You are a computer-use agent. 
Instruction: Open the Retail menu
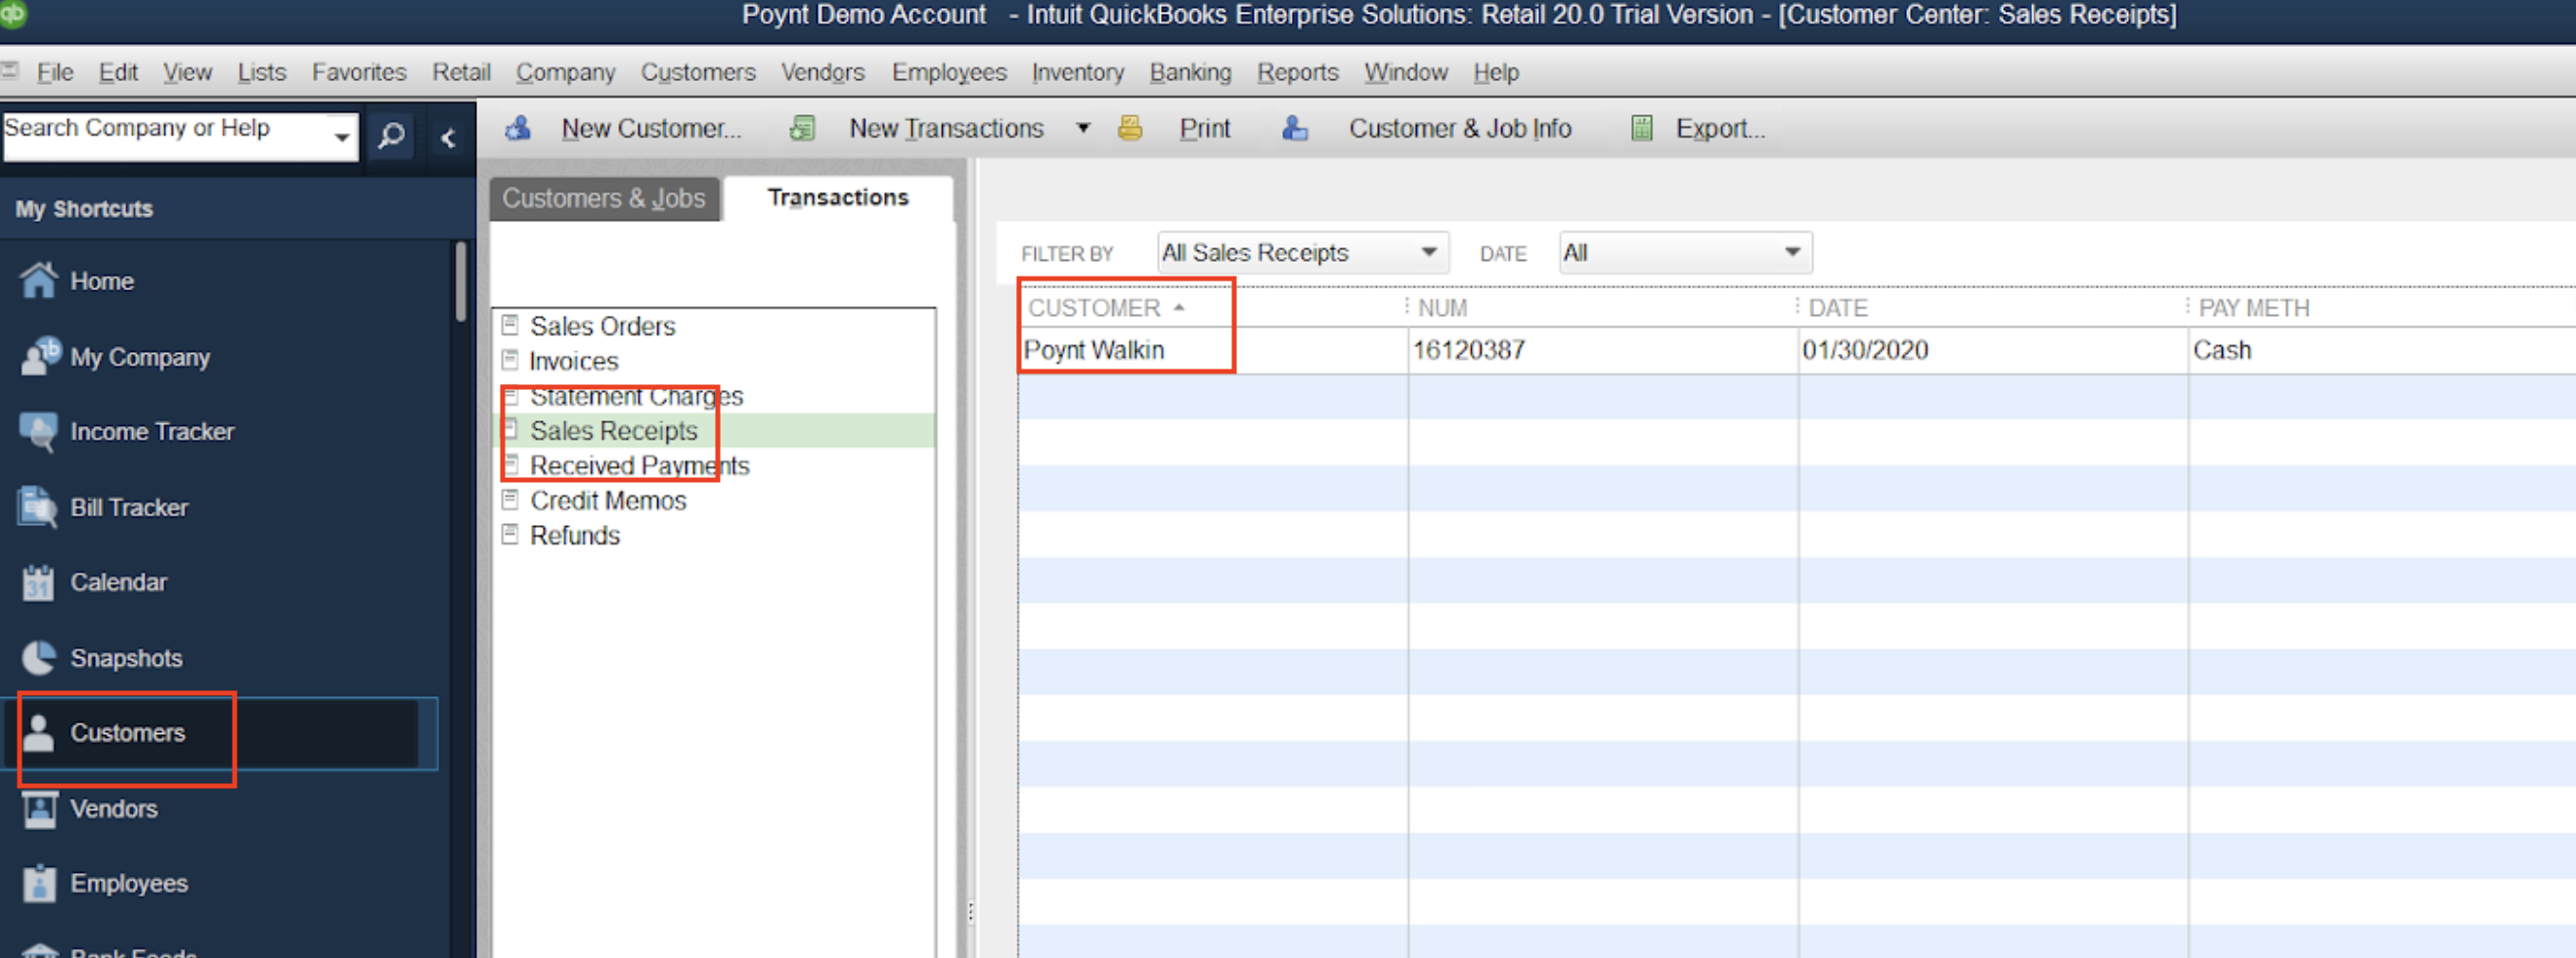tap(461, 72)
